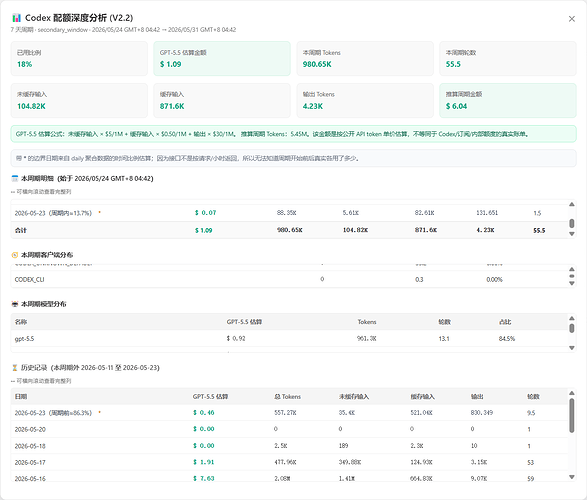This screenshot has height=500, width=587.
Task: Click the up arrow of period details scrollbar
Action: [572, 204]
